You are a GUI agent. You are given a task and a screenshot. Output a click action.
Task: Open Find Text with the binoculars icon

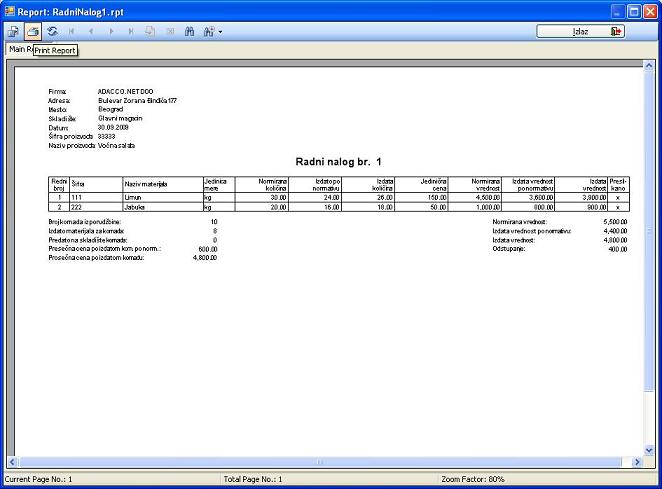click(x=189, y=32)
